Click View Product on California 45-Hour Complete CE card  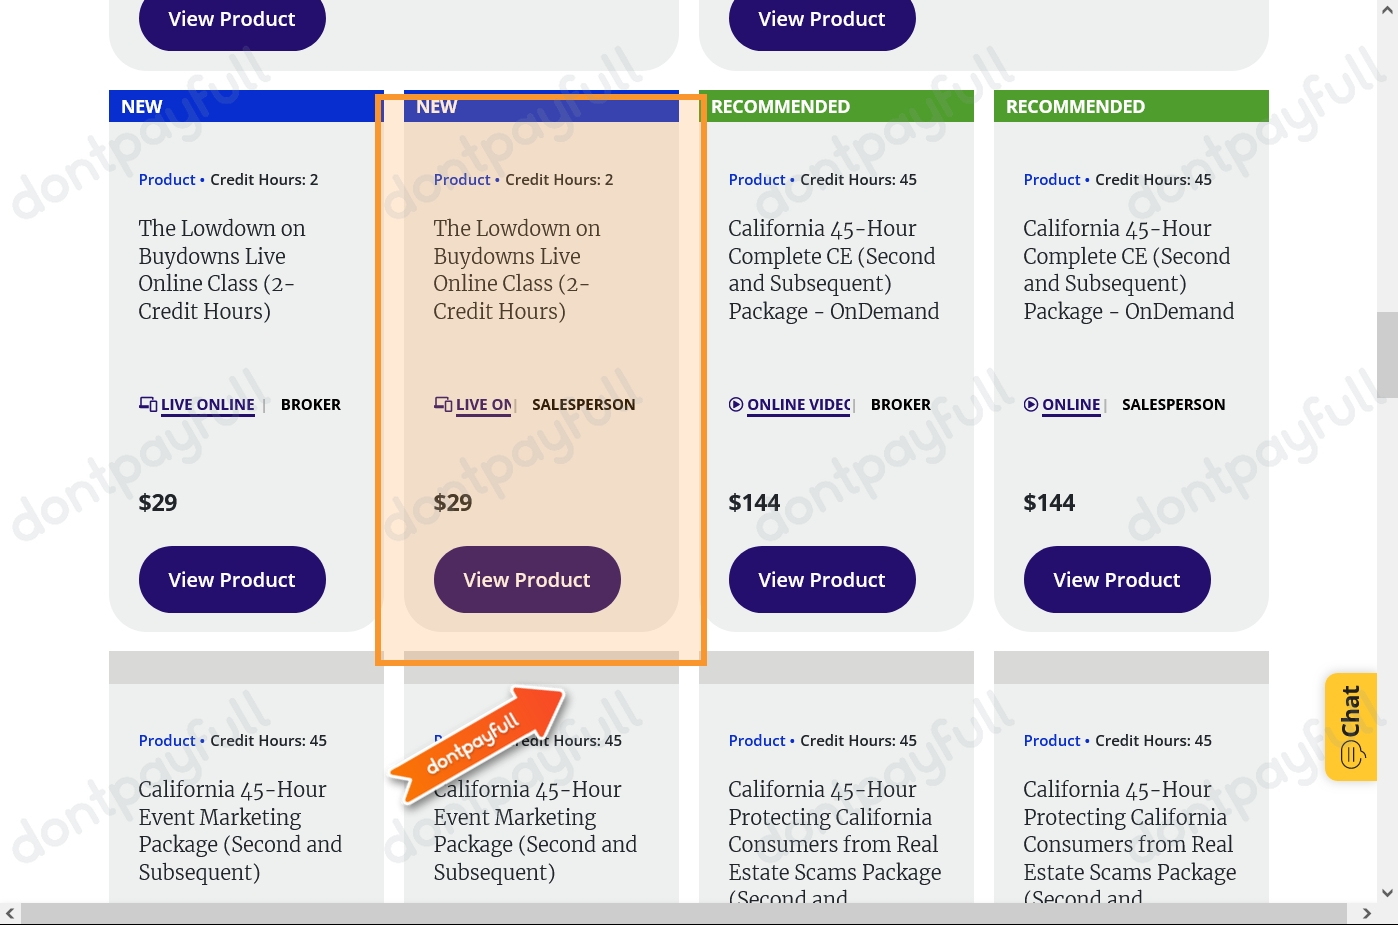(822, 579)
